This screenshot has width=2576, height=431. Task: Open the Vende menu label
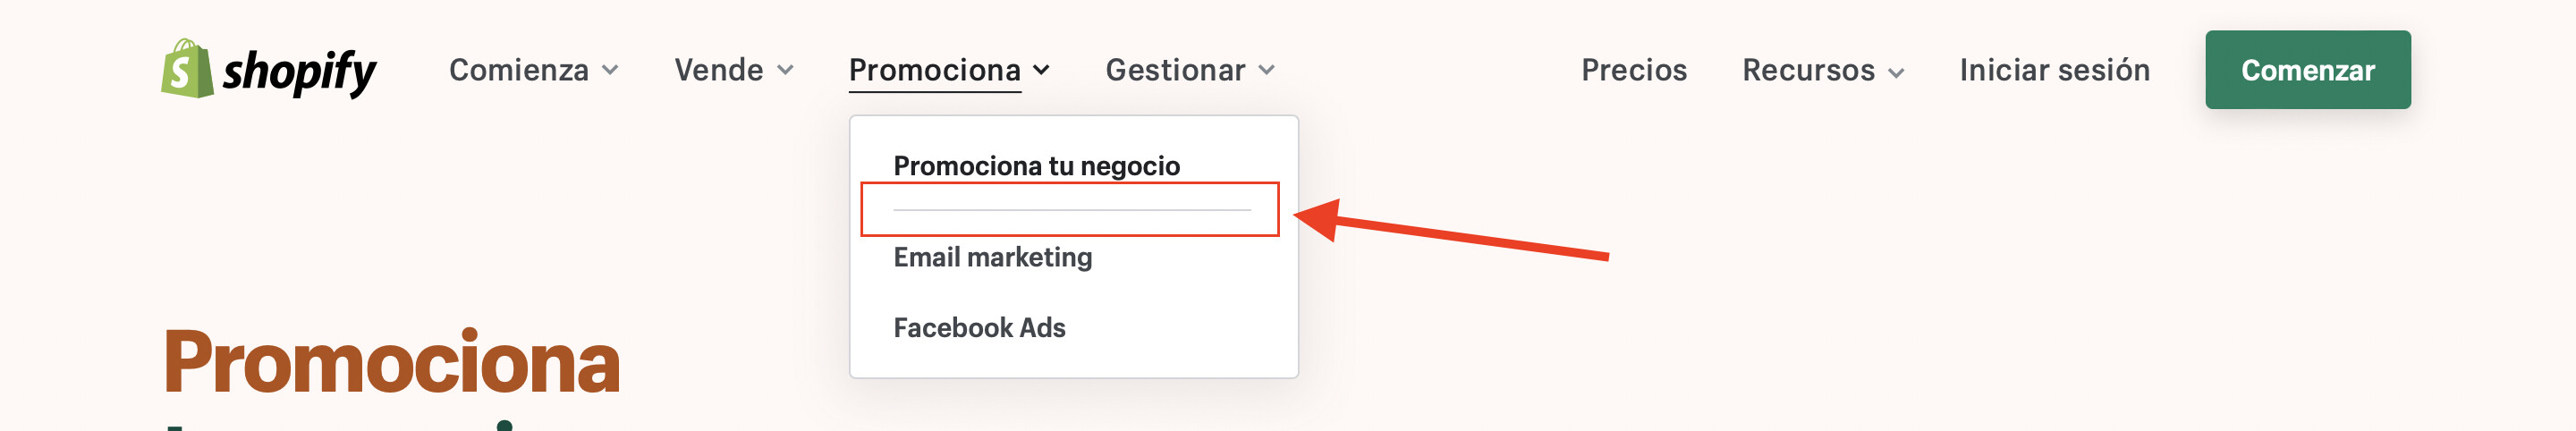tap(718, 70)
